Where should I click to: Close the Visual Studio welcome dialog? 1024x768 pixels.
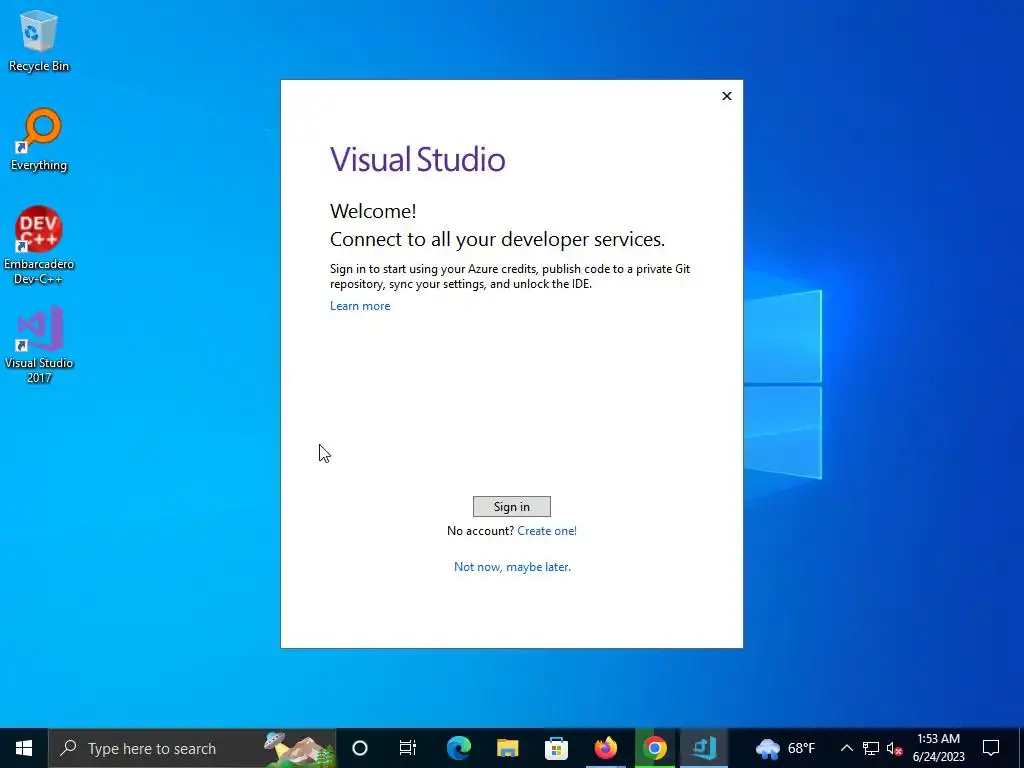point(727,96)
